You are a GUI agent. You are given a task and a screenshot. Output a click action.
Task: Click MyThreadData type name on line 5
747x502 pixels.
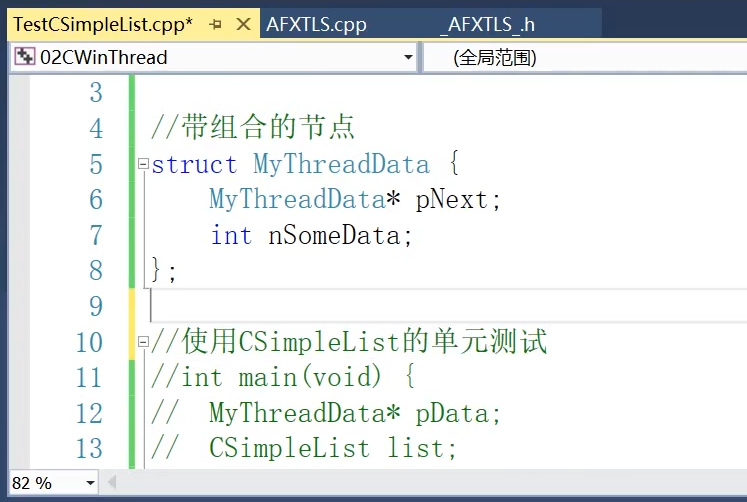(x=341, y=164)
